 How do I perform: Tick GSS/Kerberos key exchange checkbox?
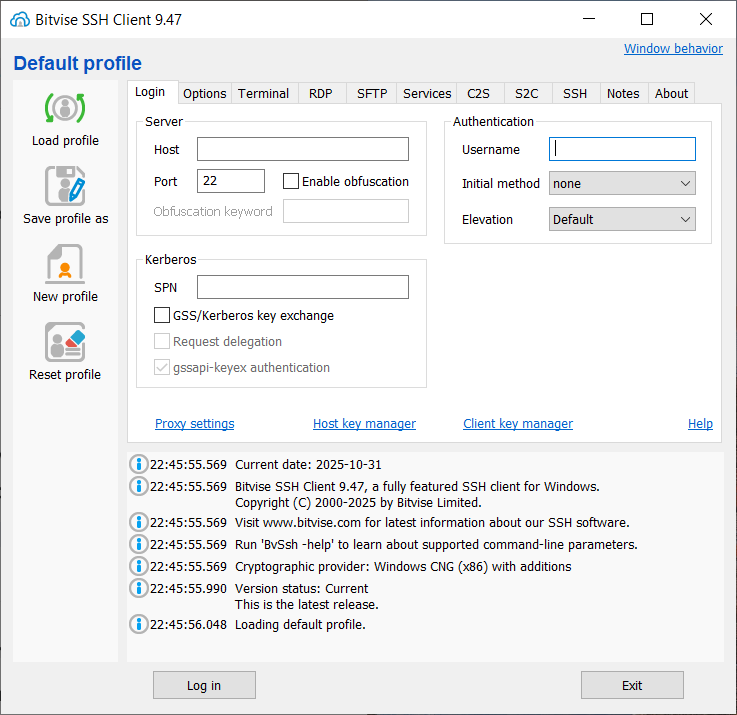click(x=162, y=315)
